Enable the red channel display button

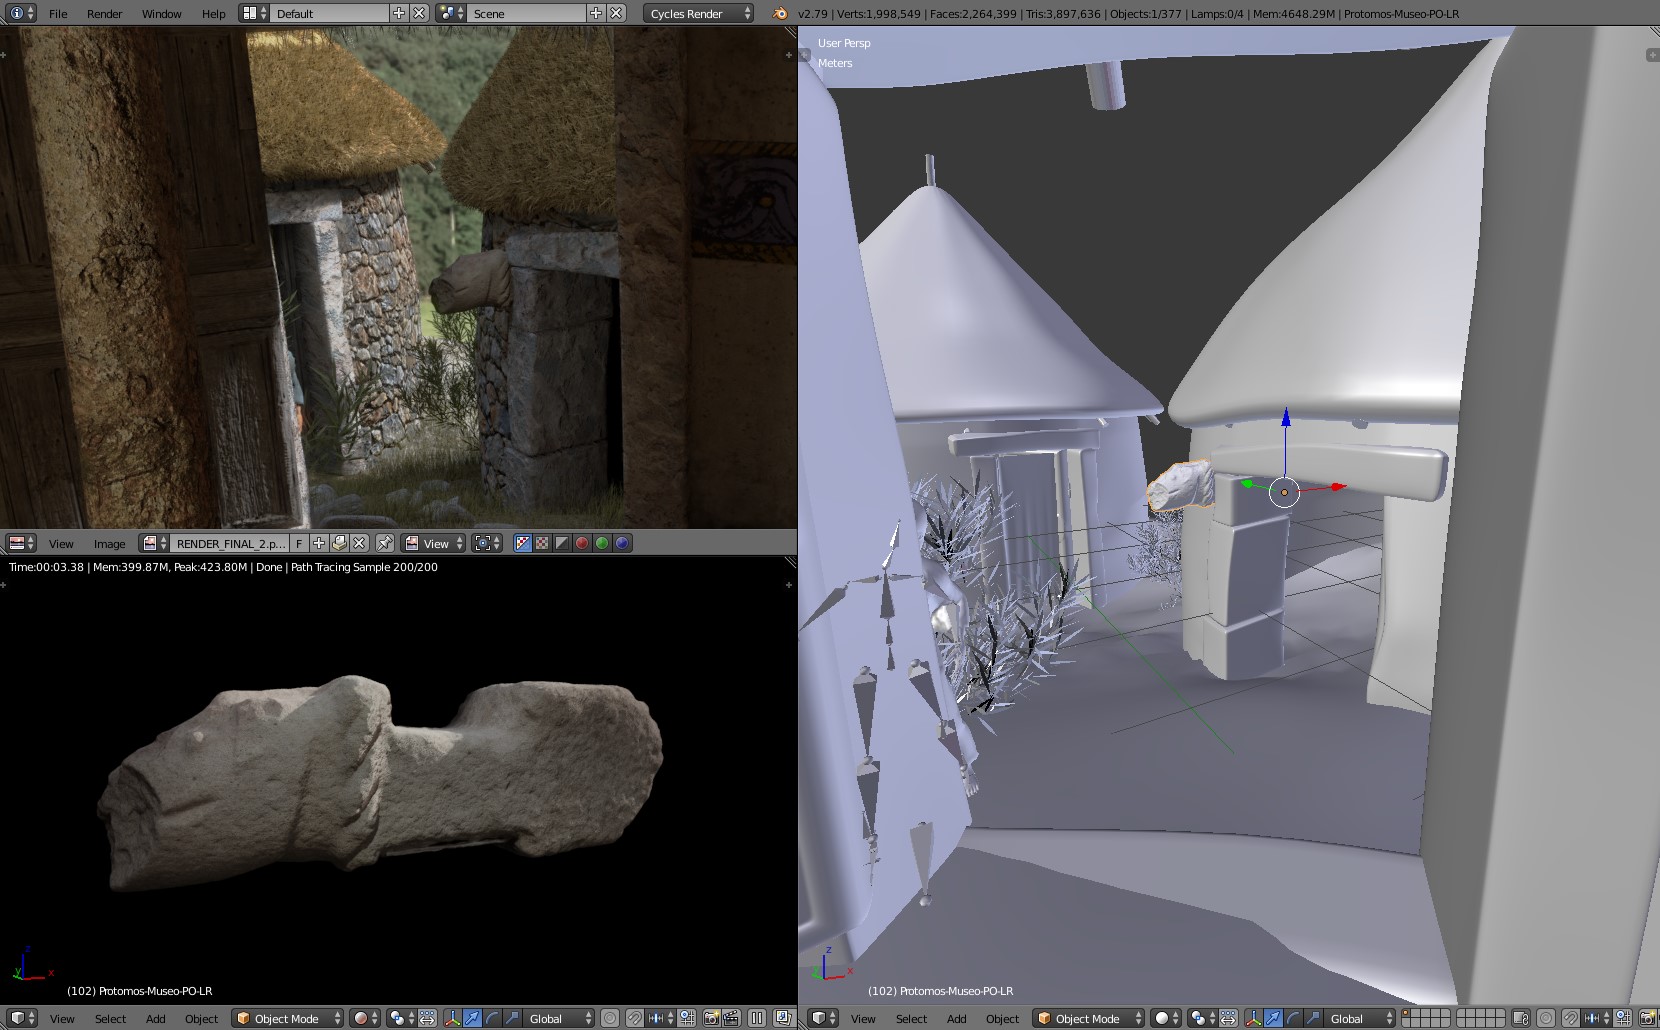click(581, 543)
